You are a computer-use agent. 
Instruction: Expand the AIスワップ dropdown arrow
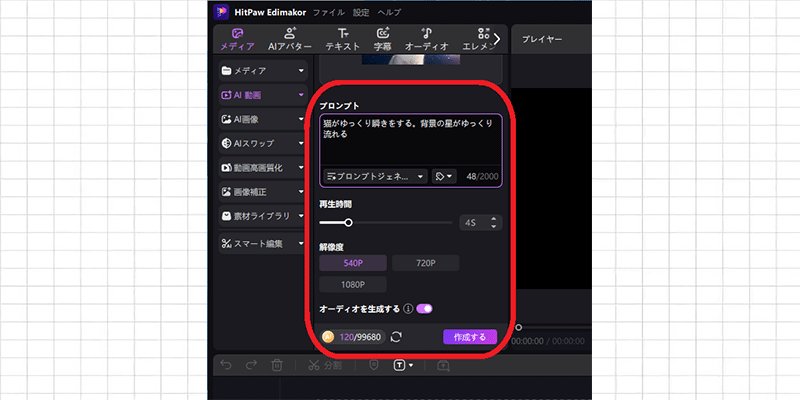[301, 143]
